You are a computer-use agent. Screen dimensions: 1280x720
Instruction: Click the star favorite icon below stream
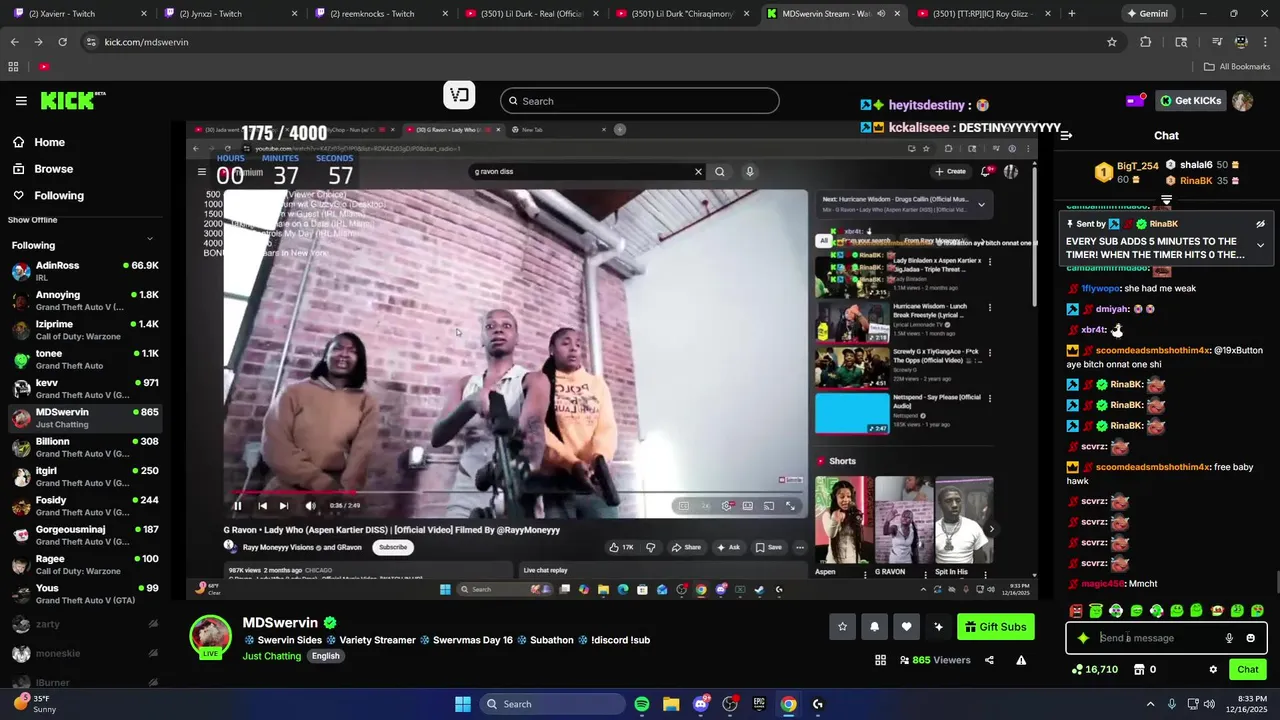tap(842, 627)
